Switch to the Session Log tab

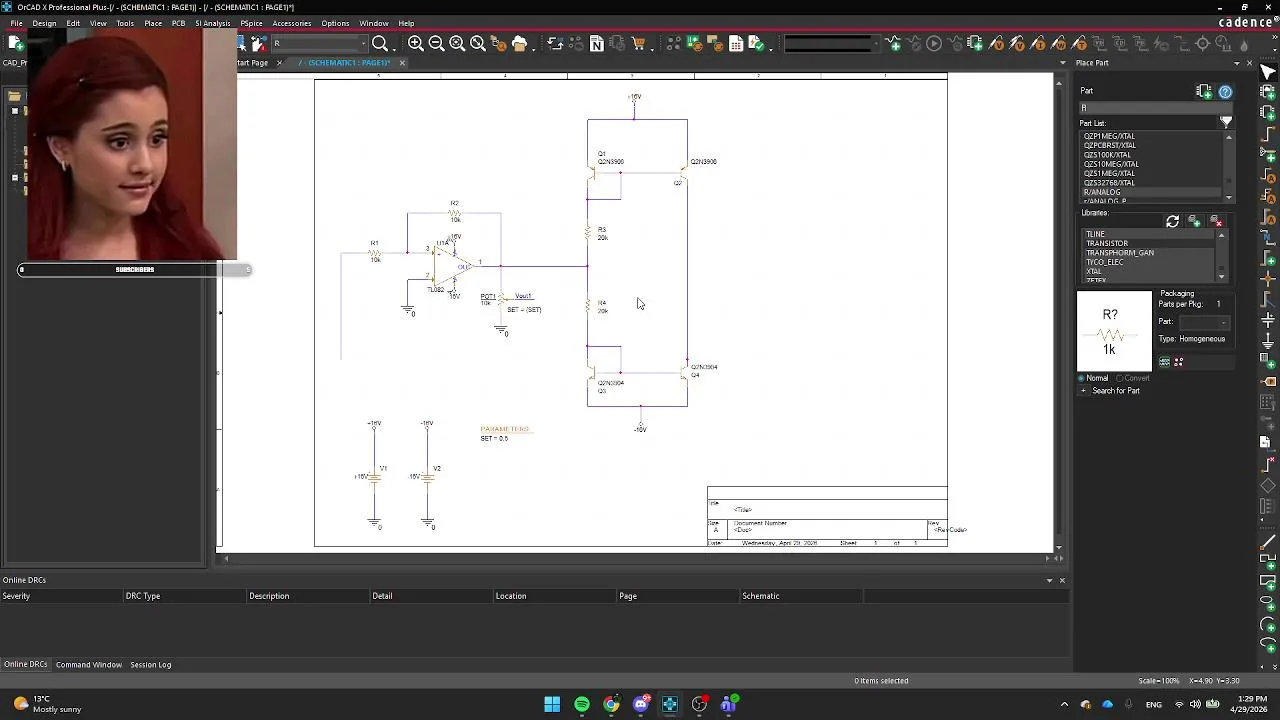tap(151, 665)
